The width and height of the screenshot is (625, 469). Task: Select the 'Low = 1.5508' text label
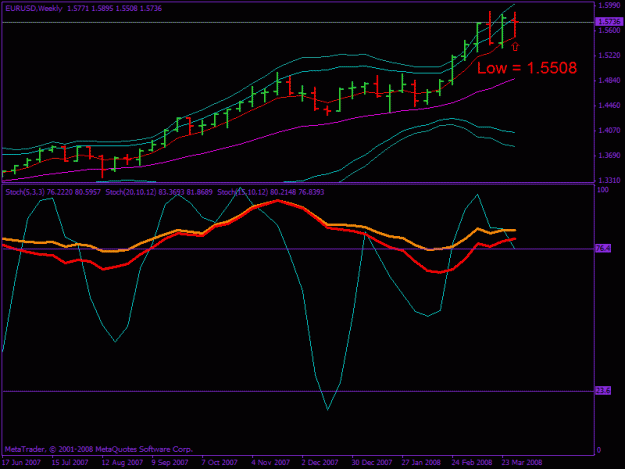[527, 68]
